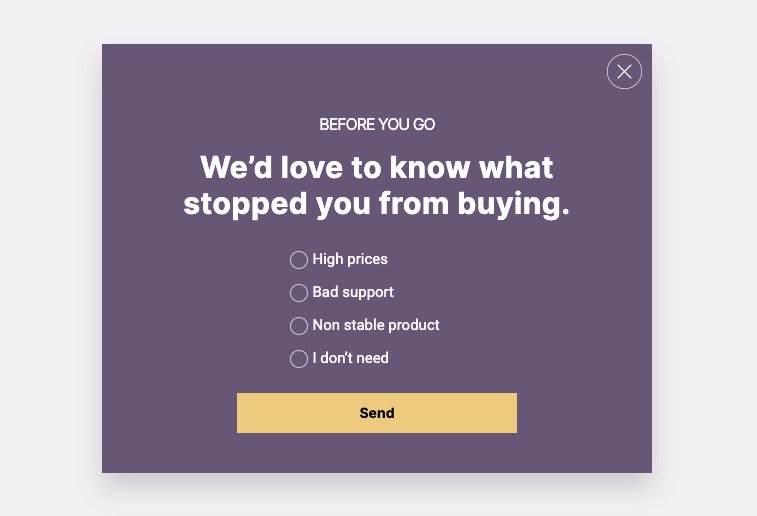Select the High prices radio button
The image size is (757, 516).
point(299,260)
